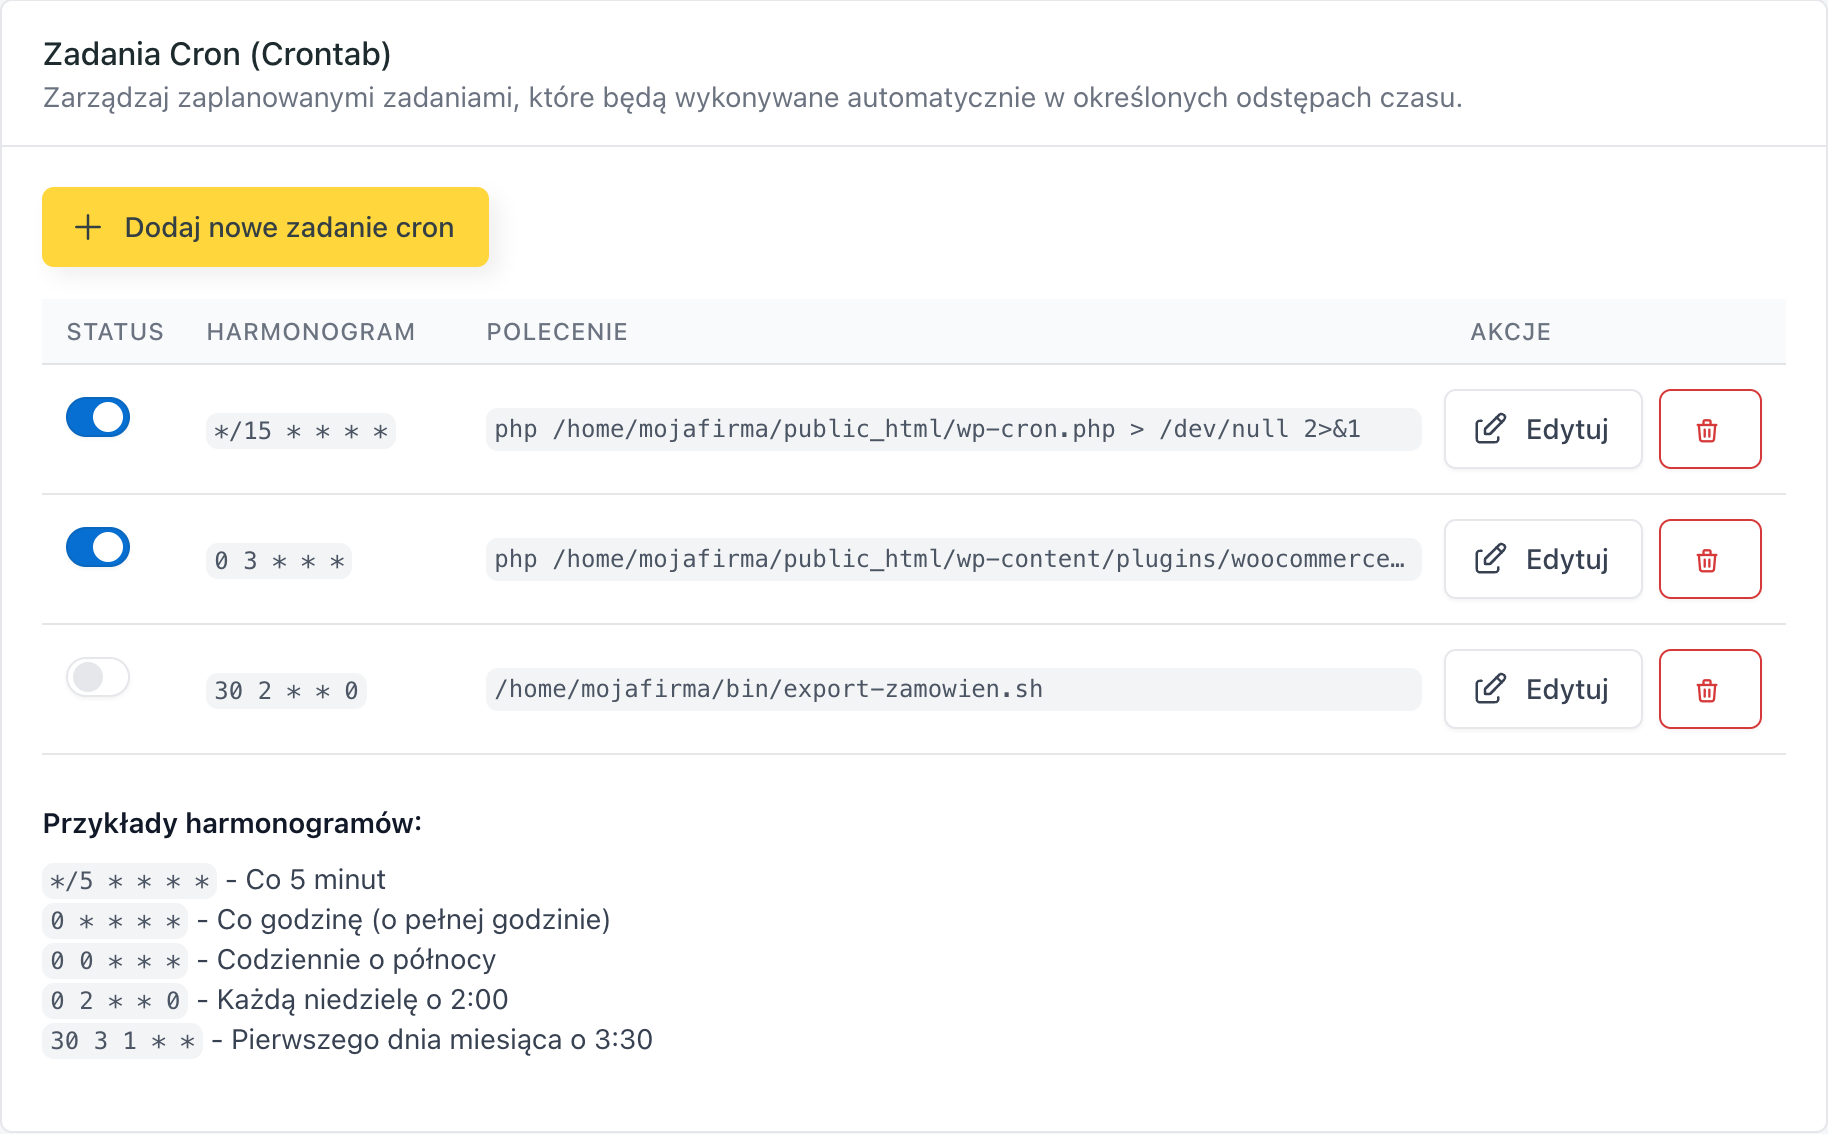Select the wp-cron.php command text
1828x1134 pixels.
953,429
